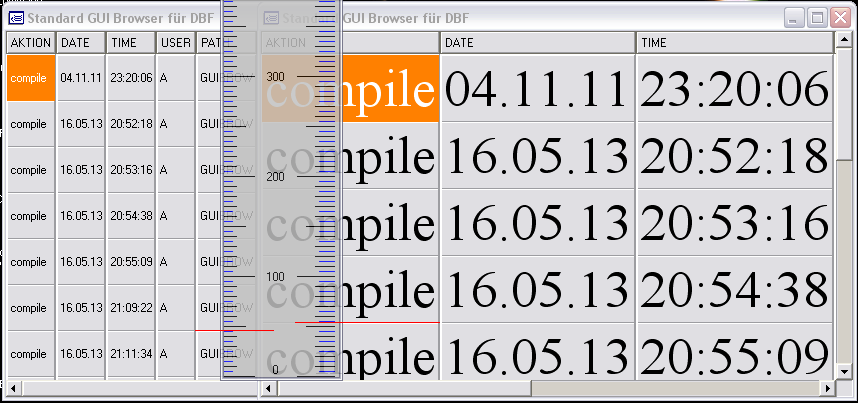Select 21:09:22 time cell in small-font window
The width and height of the screenshot is (858, 403).
131,308
